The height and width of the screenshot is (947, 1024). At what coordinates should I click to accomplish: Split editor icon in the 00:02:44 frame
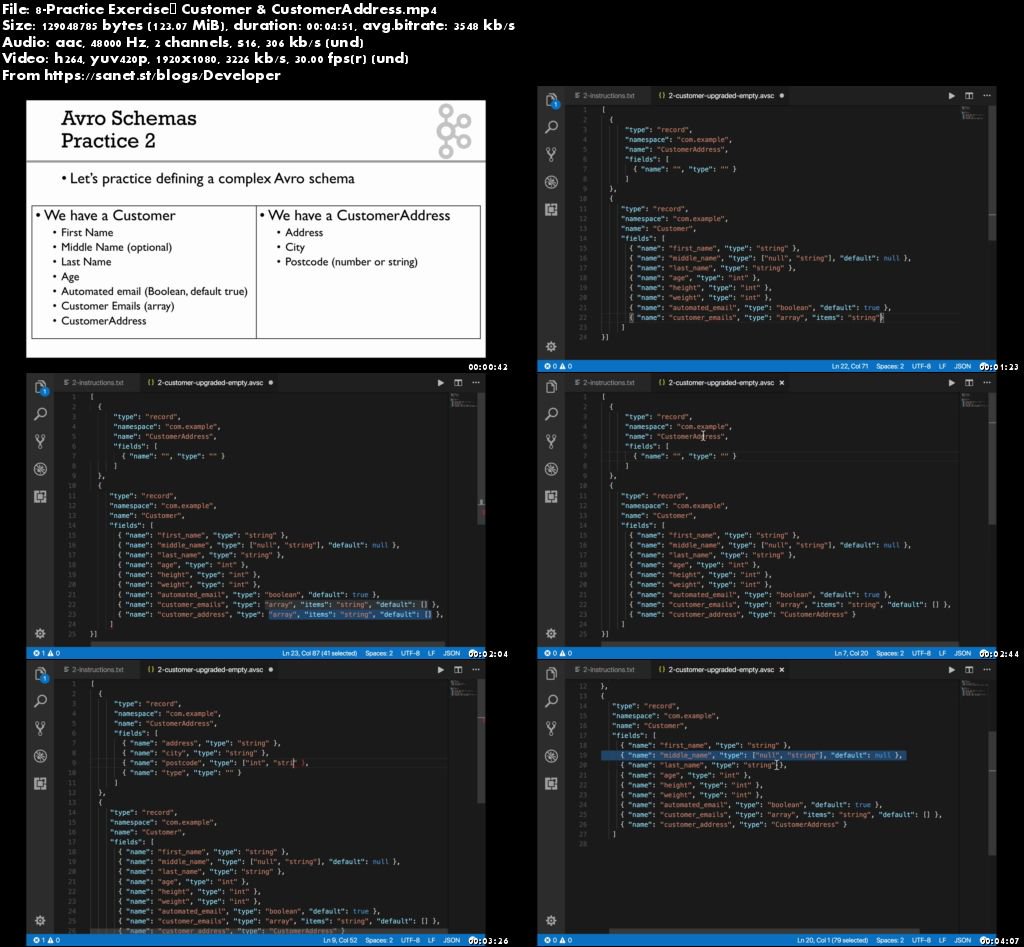pyautogui.click(x=969, y=383)
